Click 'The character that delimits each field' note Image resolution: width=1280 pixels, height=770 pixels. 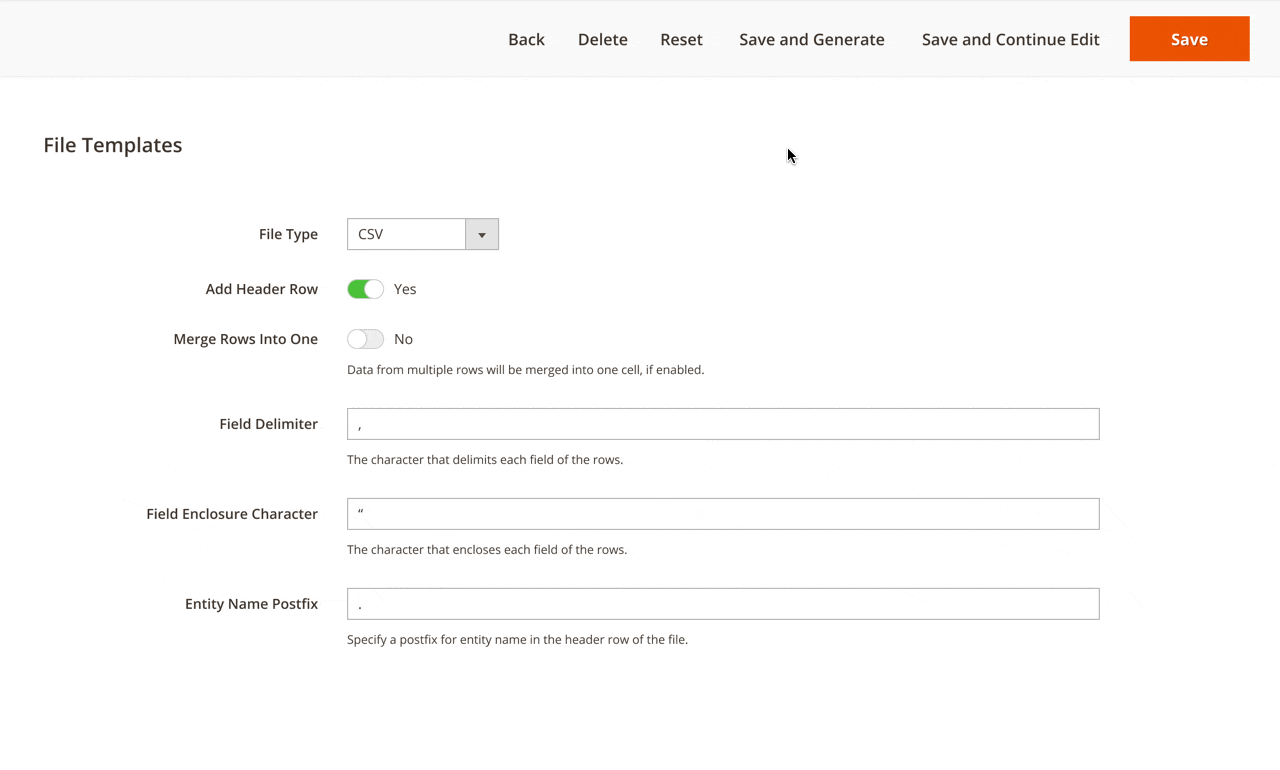pyautogui.click(x=485, y=460)
